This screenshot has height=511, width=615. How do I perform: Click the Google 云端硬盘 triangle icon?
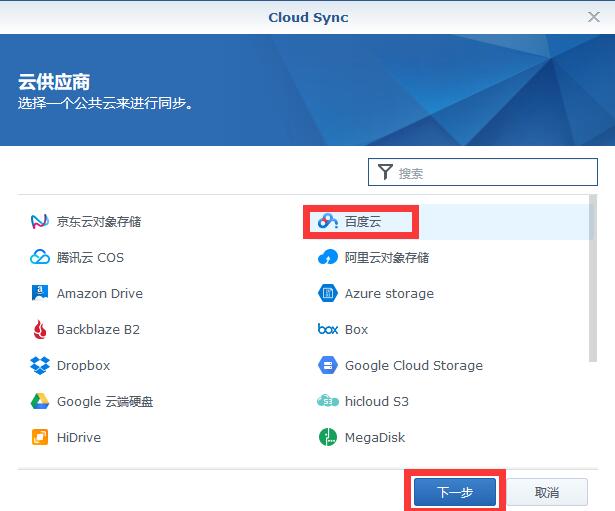point(40,401)
